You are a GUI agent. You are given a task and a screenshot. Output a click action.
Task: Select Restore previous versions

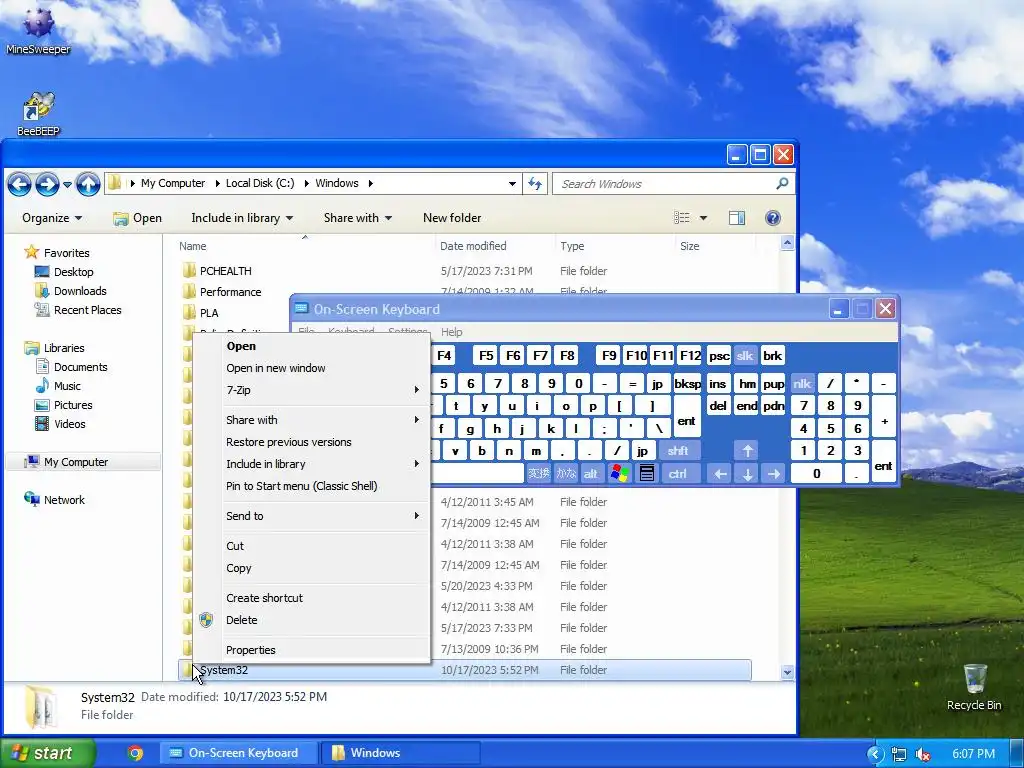312,442
